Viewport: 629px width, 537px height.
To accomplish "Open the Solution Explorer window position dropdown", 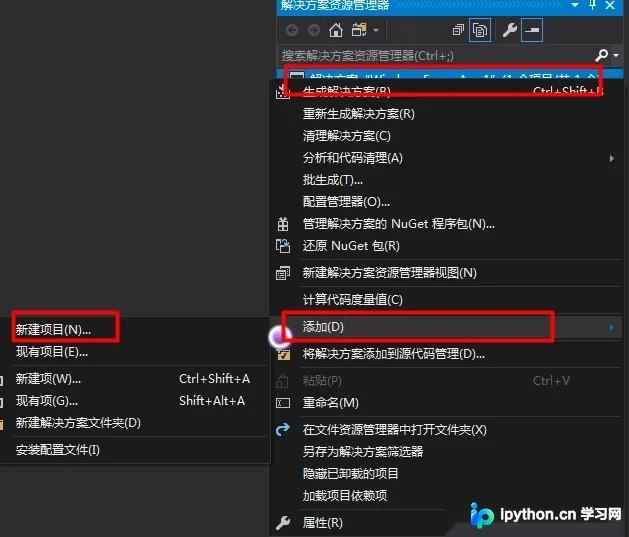I will pyautogui.click(x=575, y=5).
